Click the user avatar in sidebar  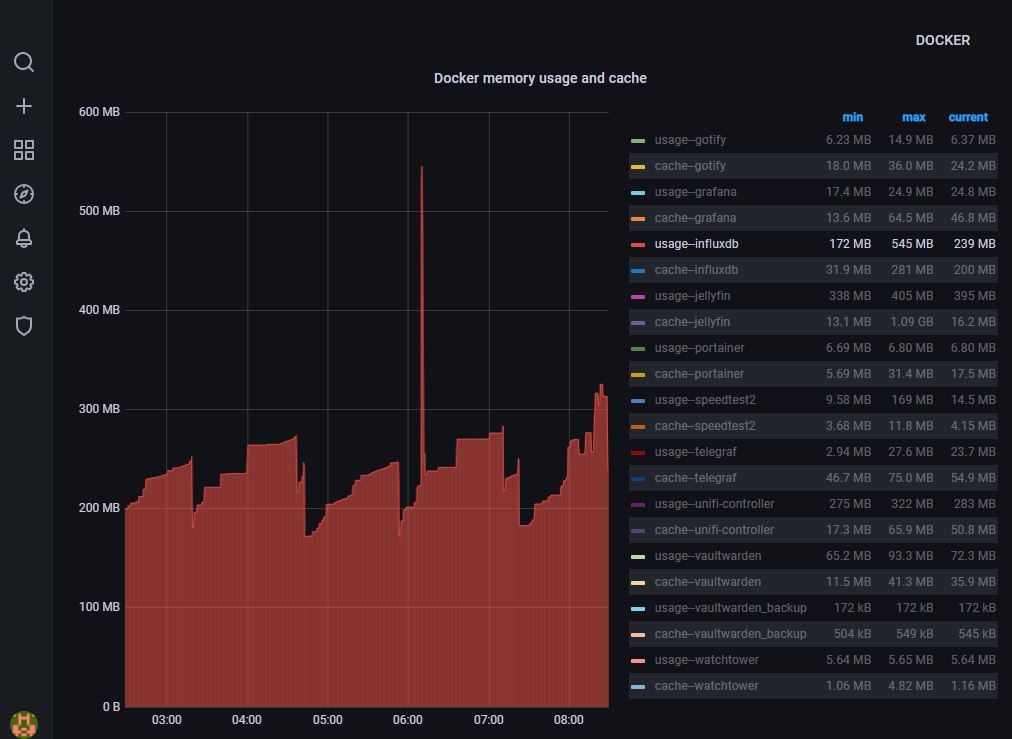pos(24,723)
